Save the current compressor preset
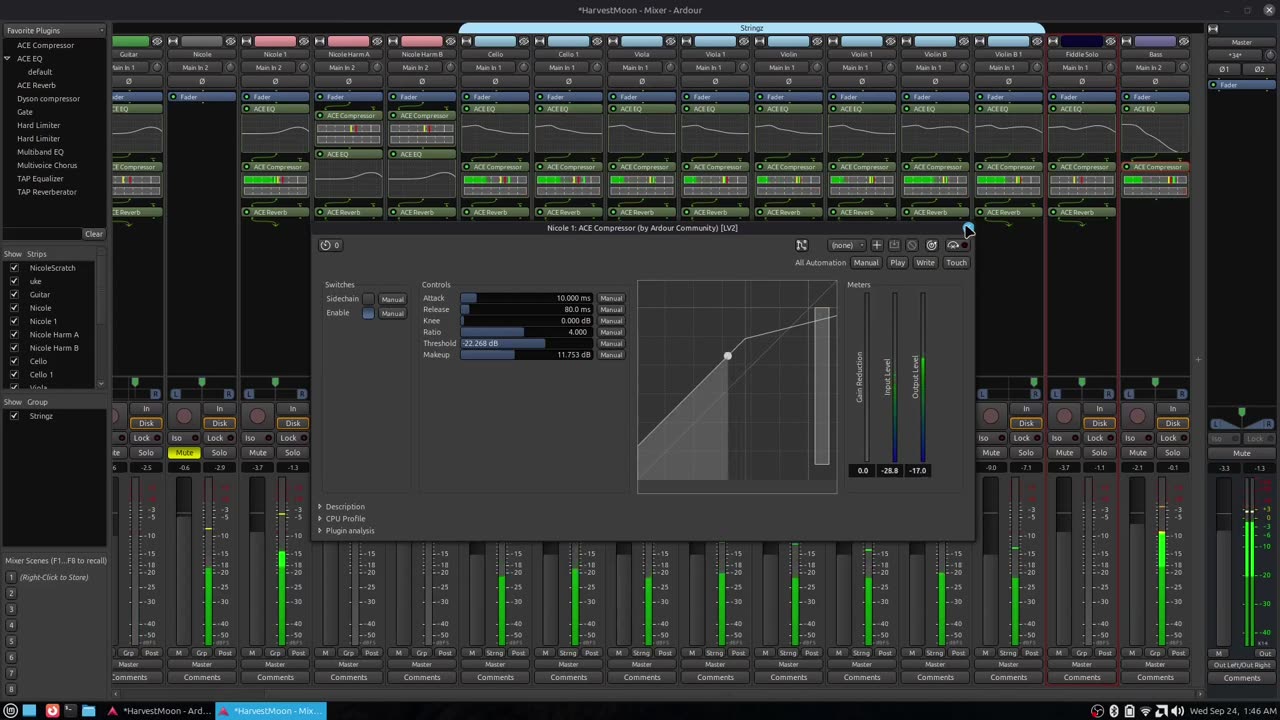 tap(894, 245)
